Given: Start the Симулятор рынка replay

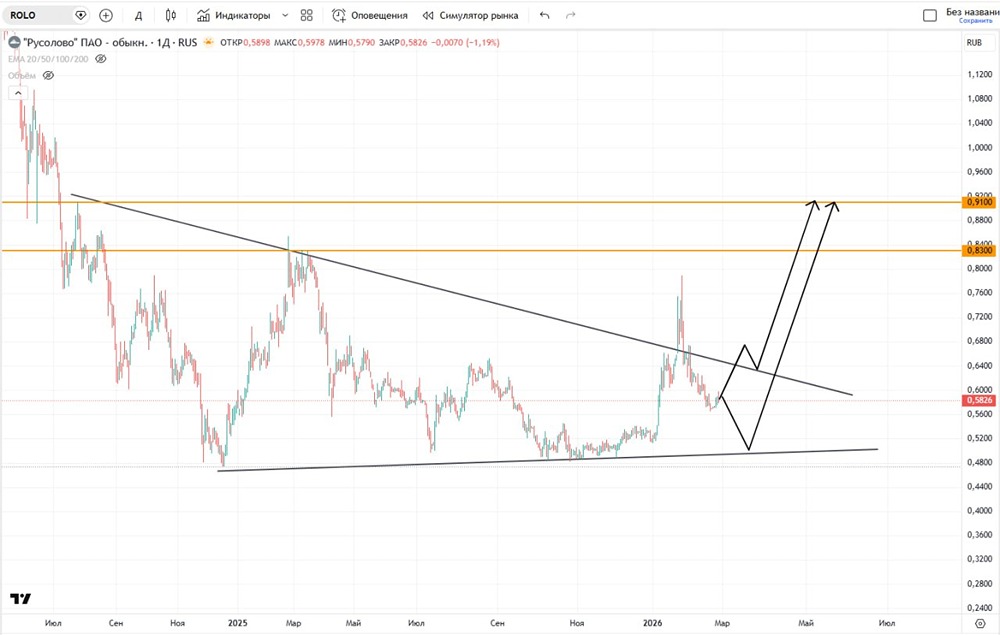Looking at the screenshot, I should 471,15.
